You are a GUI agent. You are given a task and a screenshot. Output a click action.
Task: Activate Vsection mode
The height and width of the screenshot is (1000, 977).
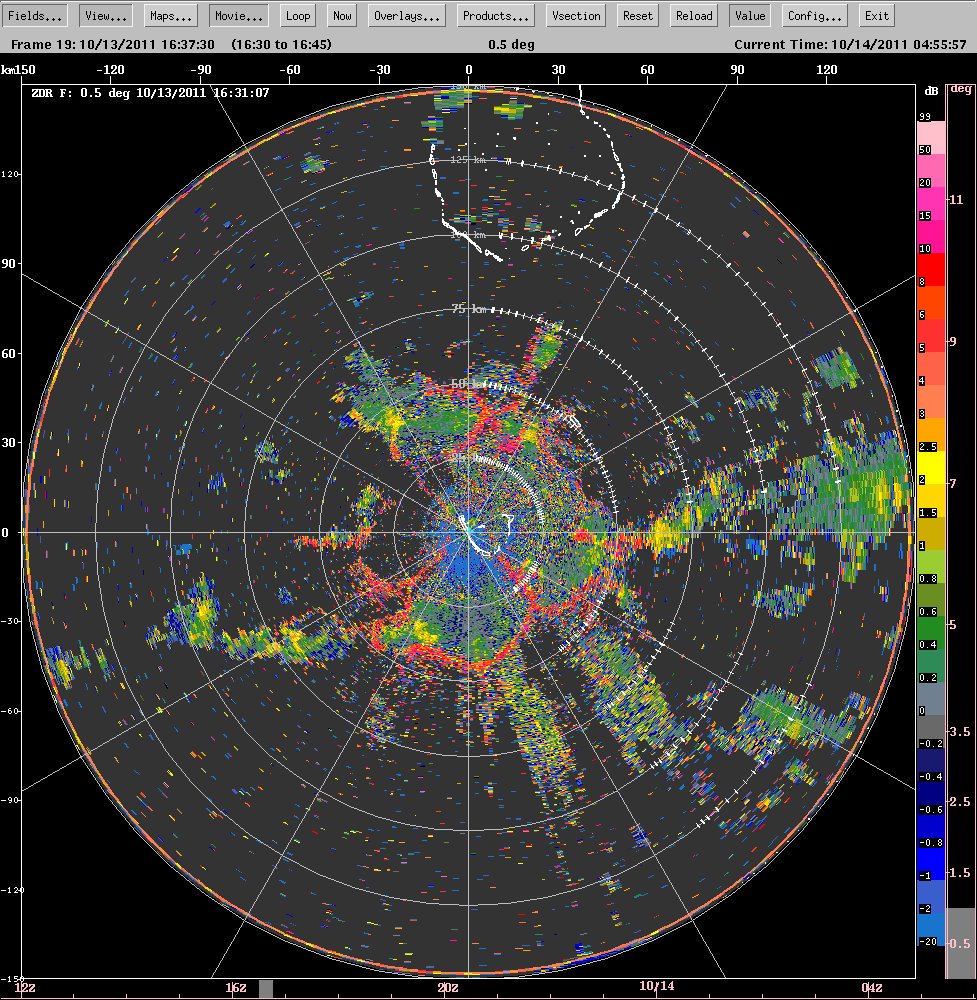[577, 16]
